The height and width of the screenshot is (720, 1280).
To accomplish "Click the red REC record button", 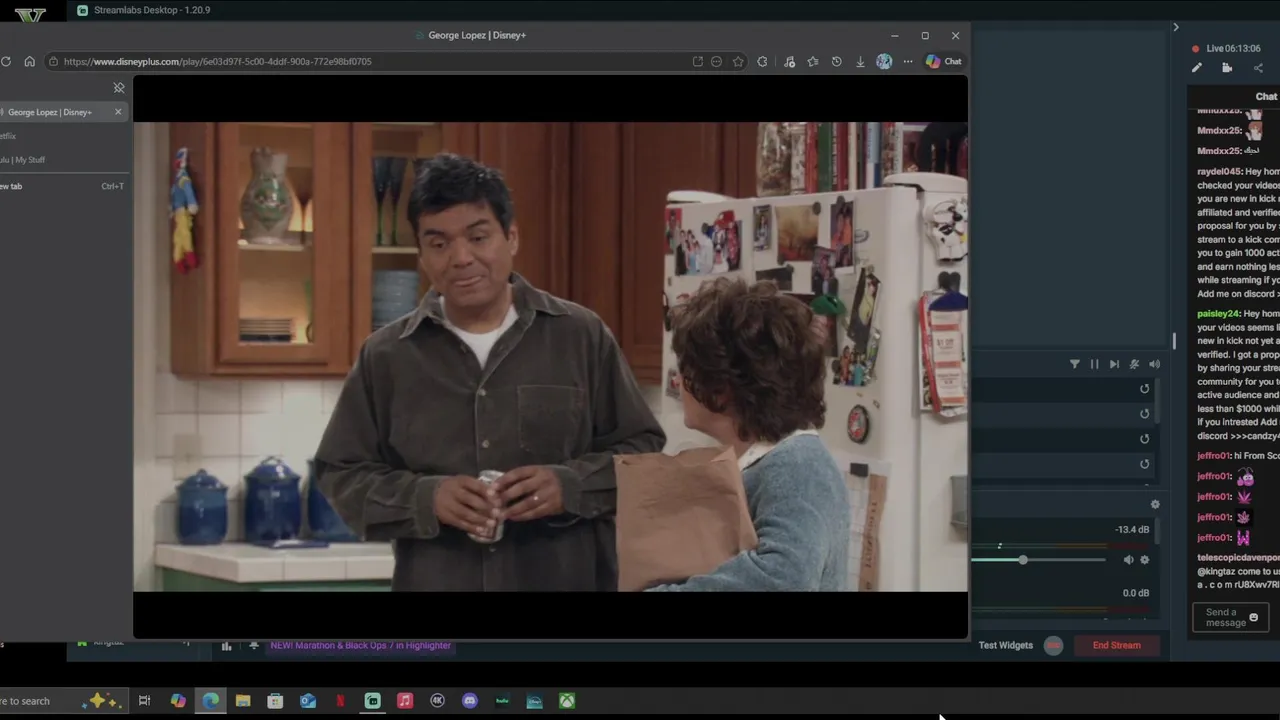I will (x=1053, y=645).
